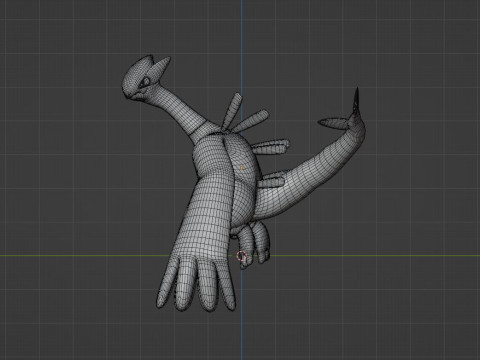Screen dimensions: 480x360
Task: Click the orange object origin dot
Action: (242, 168)
